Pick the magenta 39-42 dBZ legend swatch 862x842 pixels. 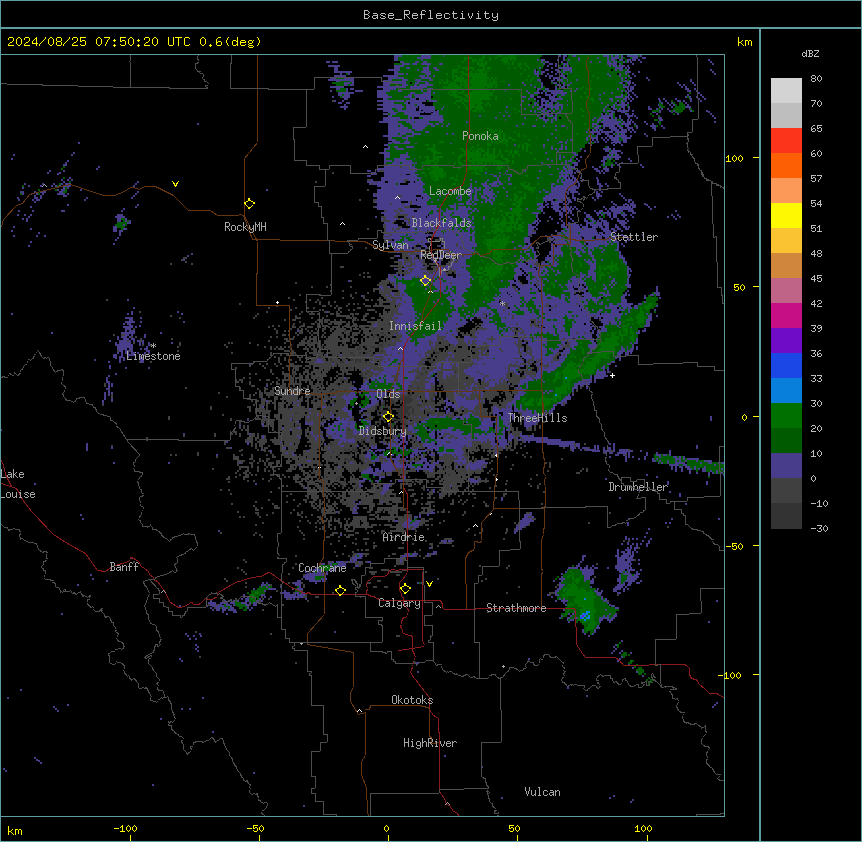[x=786, y=315]
